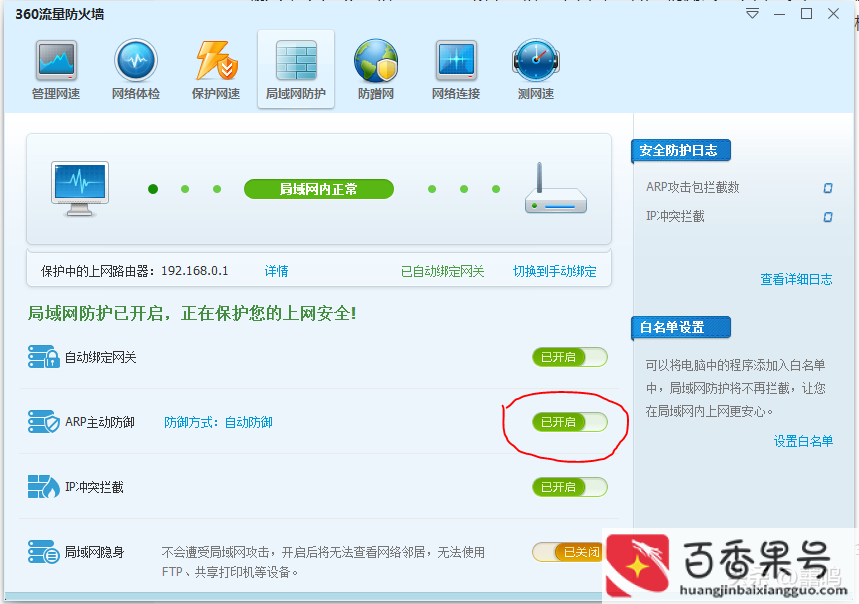Image resolution: width=859 pixels, height=604 pixels.
Task: Click 自动绑定网关 lock server icon
Action: (x=43, y=357)
